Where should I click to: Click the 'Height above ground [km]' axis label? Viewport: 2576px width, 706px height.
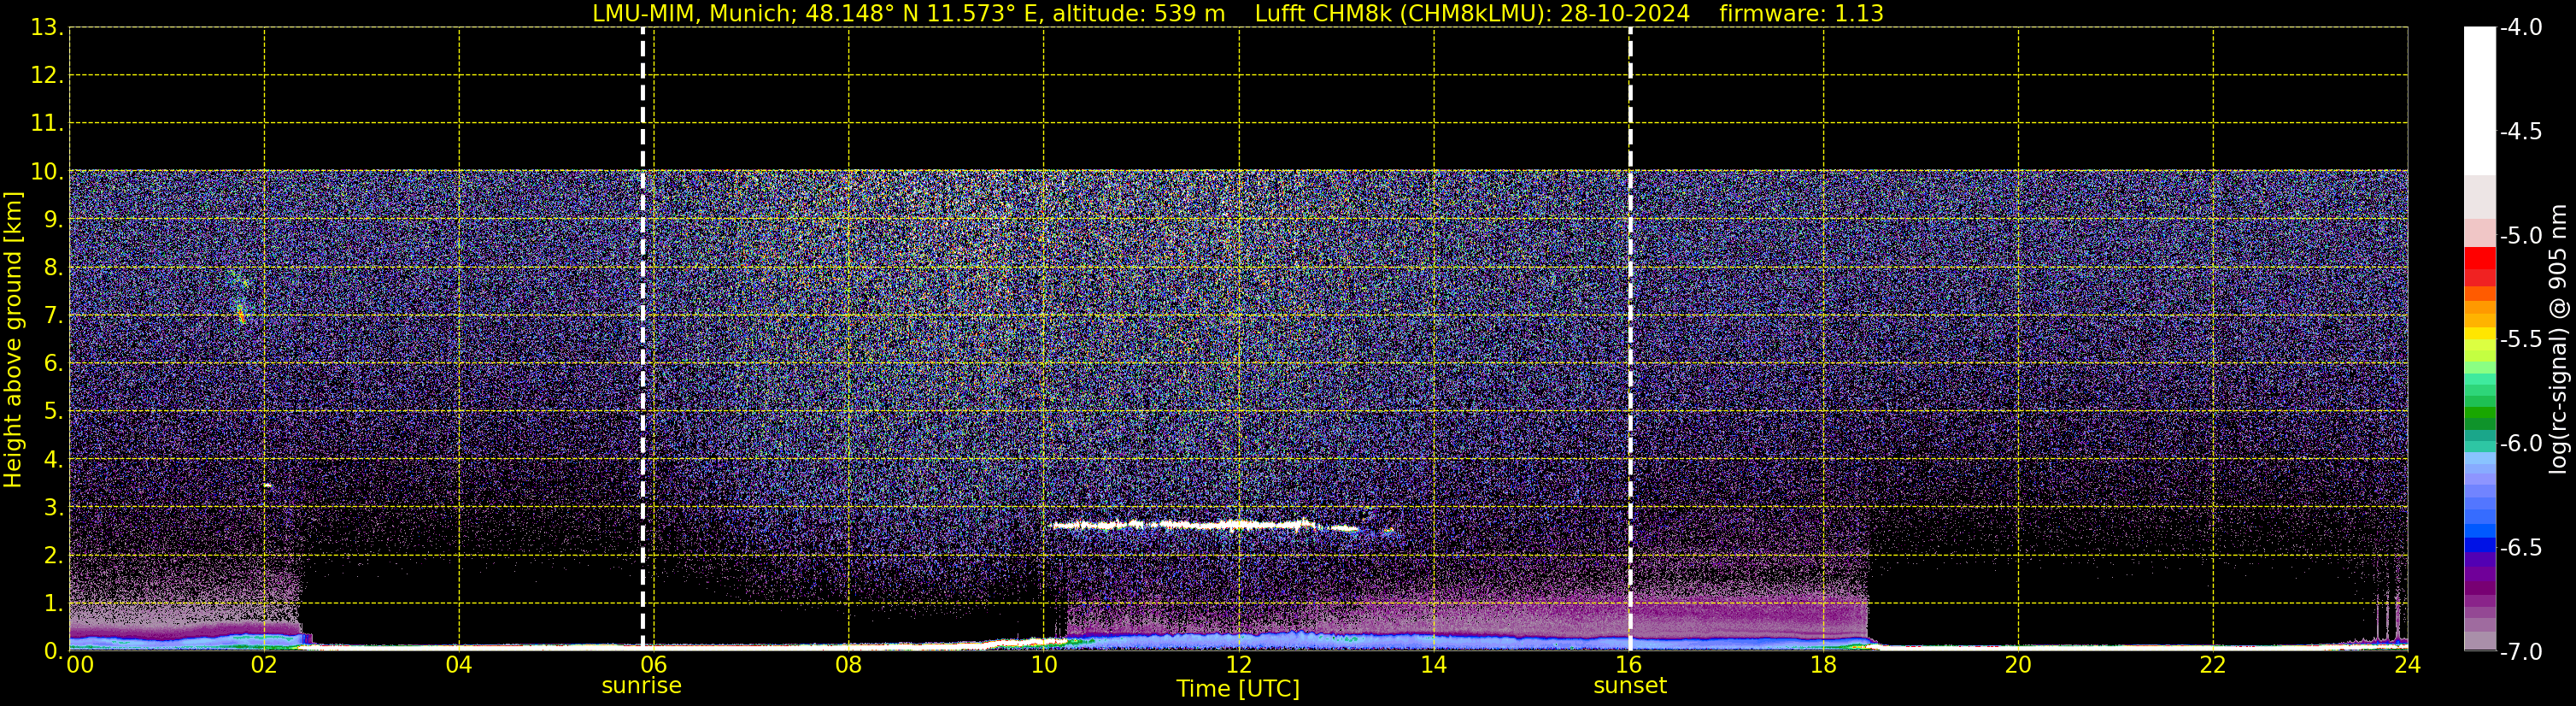click(13, 340)
